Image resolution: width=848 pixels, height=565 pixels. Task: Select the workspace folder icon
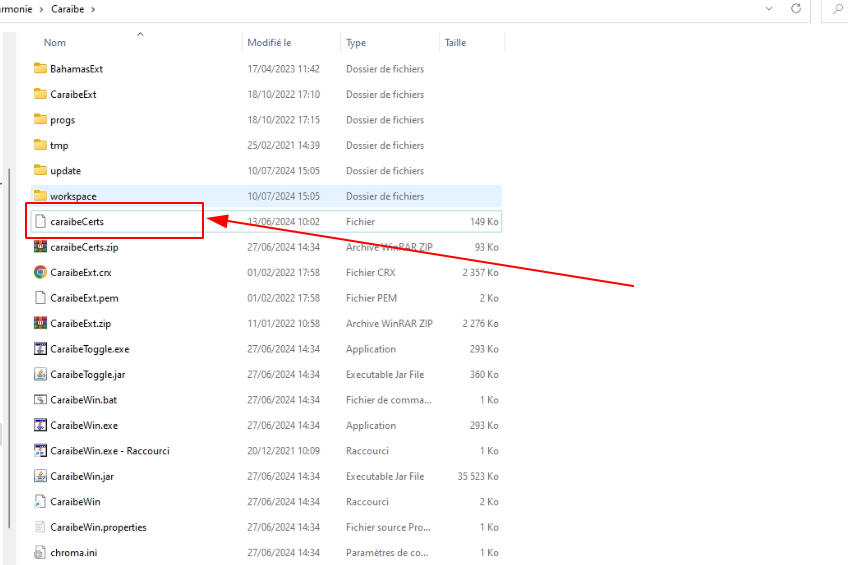[40, 195]
